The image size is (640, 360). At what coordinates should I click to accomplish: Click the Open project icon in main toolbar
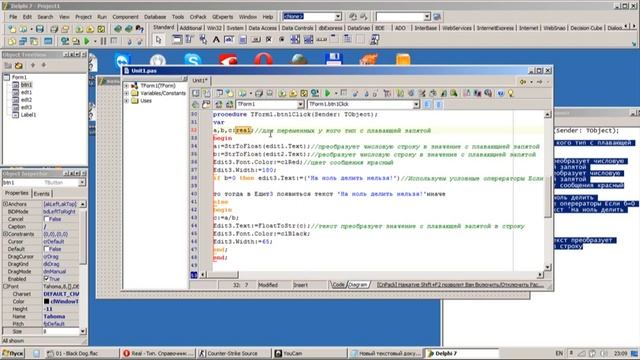tap(65, 29)
